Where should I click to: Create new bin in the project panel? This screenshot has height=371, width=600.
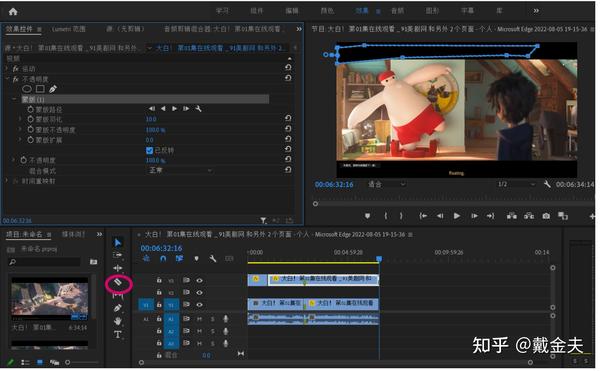pyautogui.click(x=93, y=262)
